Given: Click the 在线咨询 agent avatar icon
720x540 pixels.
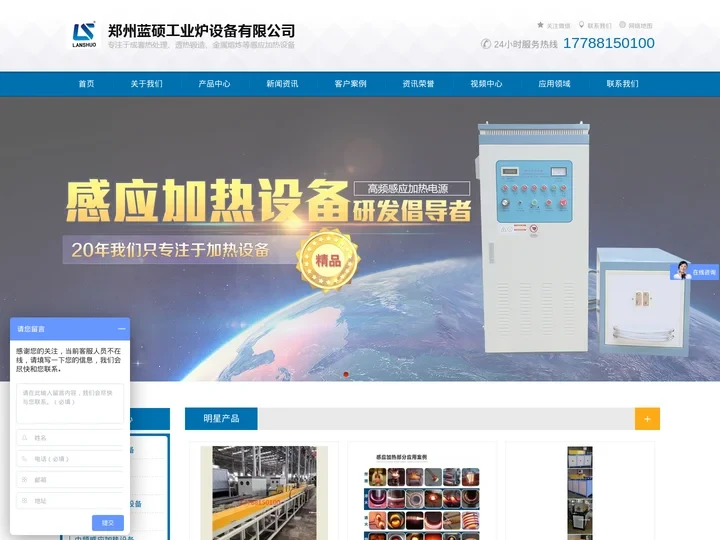Looking at the screenshot, I should [x=682, y=270].
